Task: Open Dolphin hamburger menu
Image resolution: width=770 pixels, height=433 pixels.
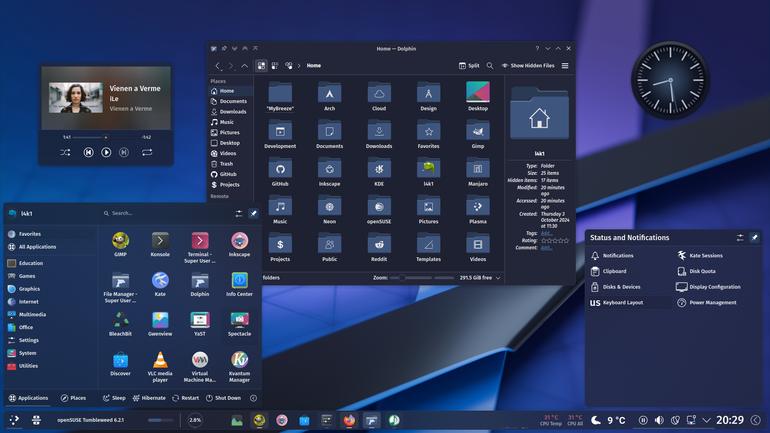Action: tap(565, 65)
